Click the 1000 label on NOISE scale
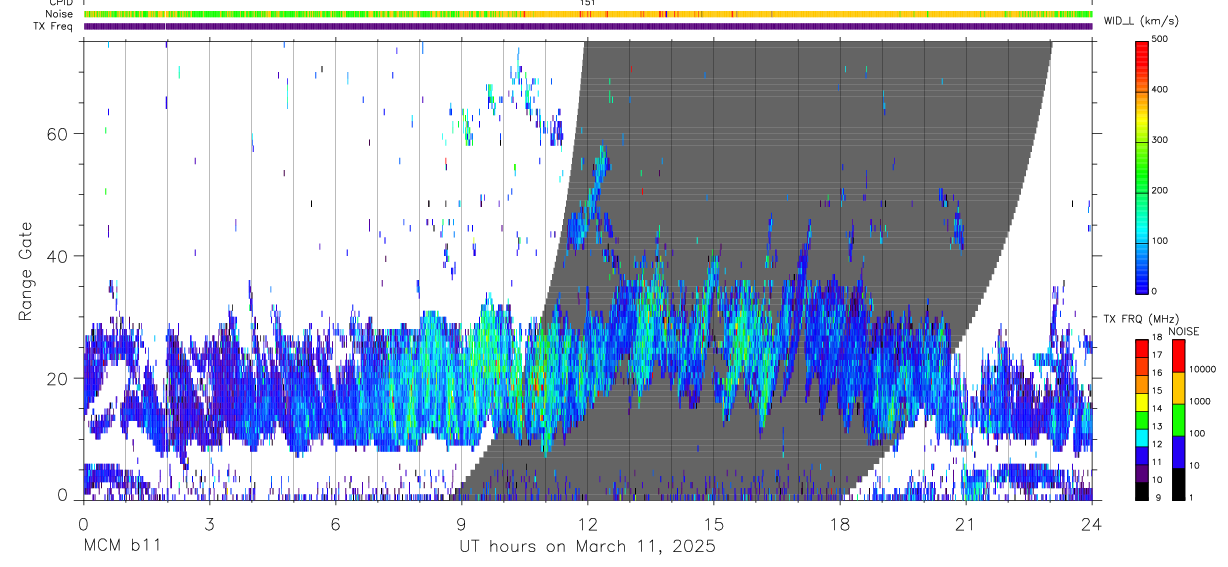 point(1200,401)
